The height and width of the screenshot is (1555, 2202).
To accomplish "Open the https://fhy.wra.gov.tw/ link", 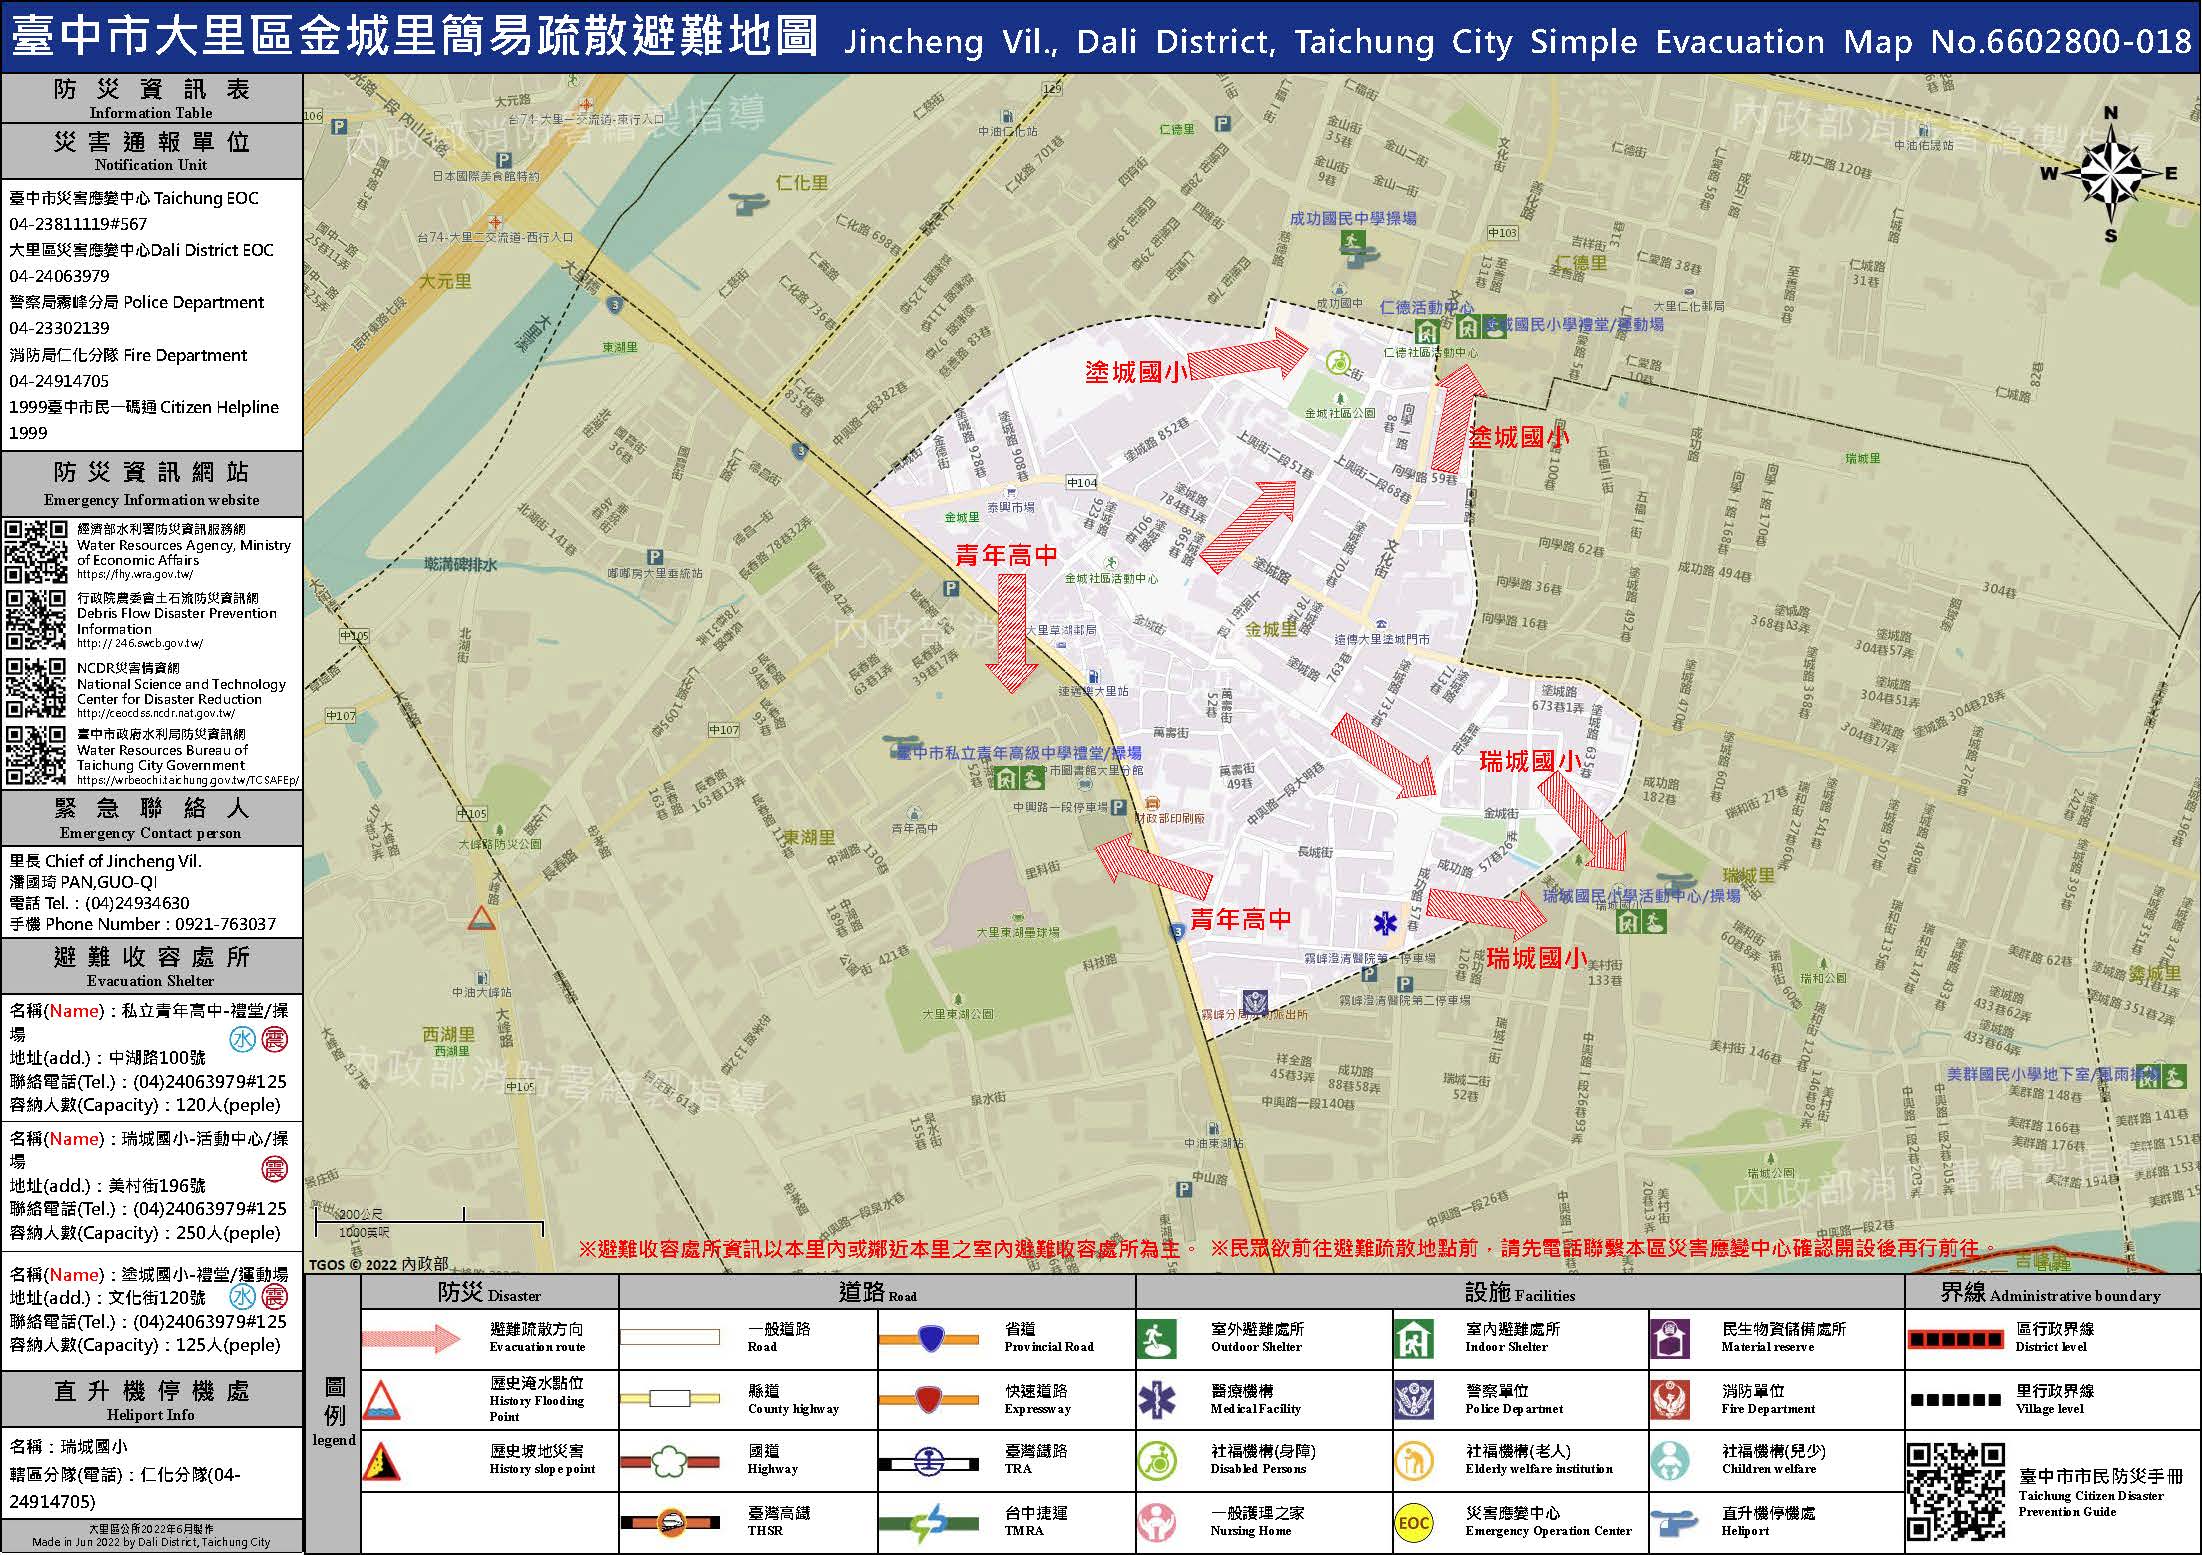I will (135, 575).
